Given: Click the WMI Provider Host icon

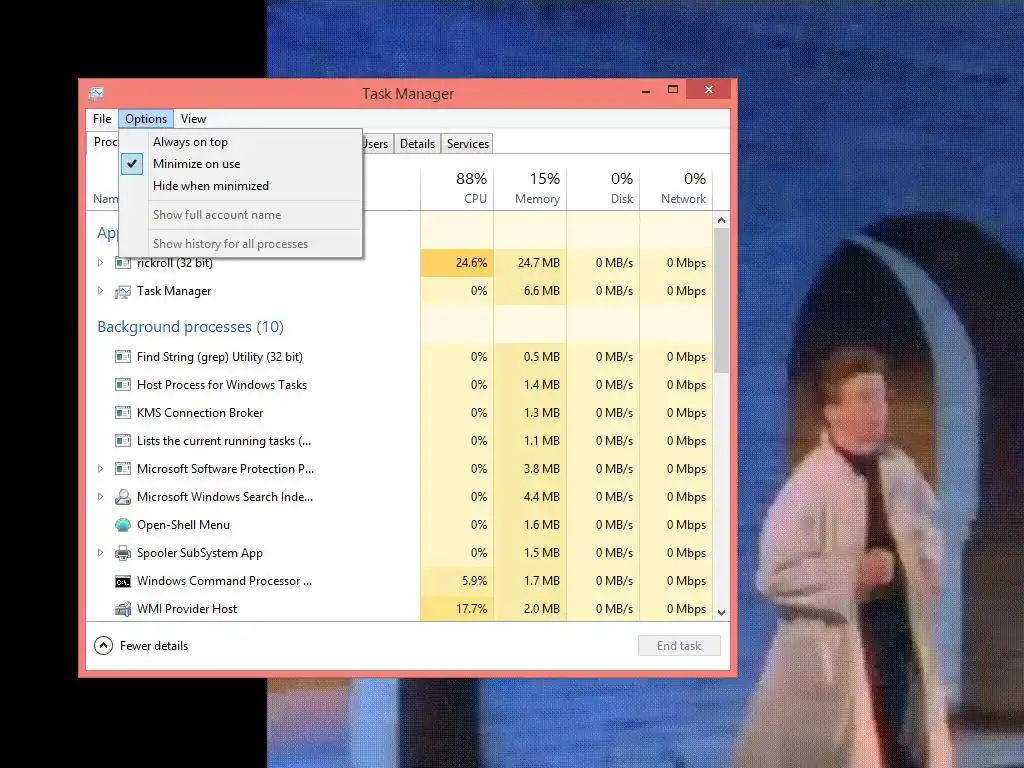Looking at the screenshot, I should [x=123, y=609].
